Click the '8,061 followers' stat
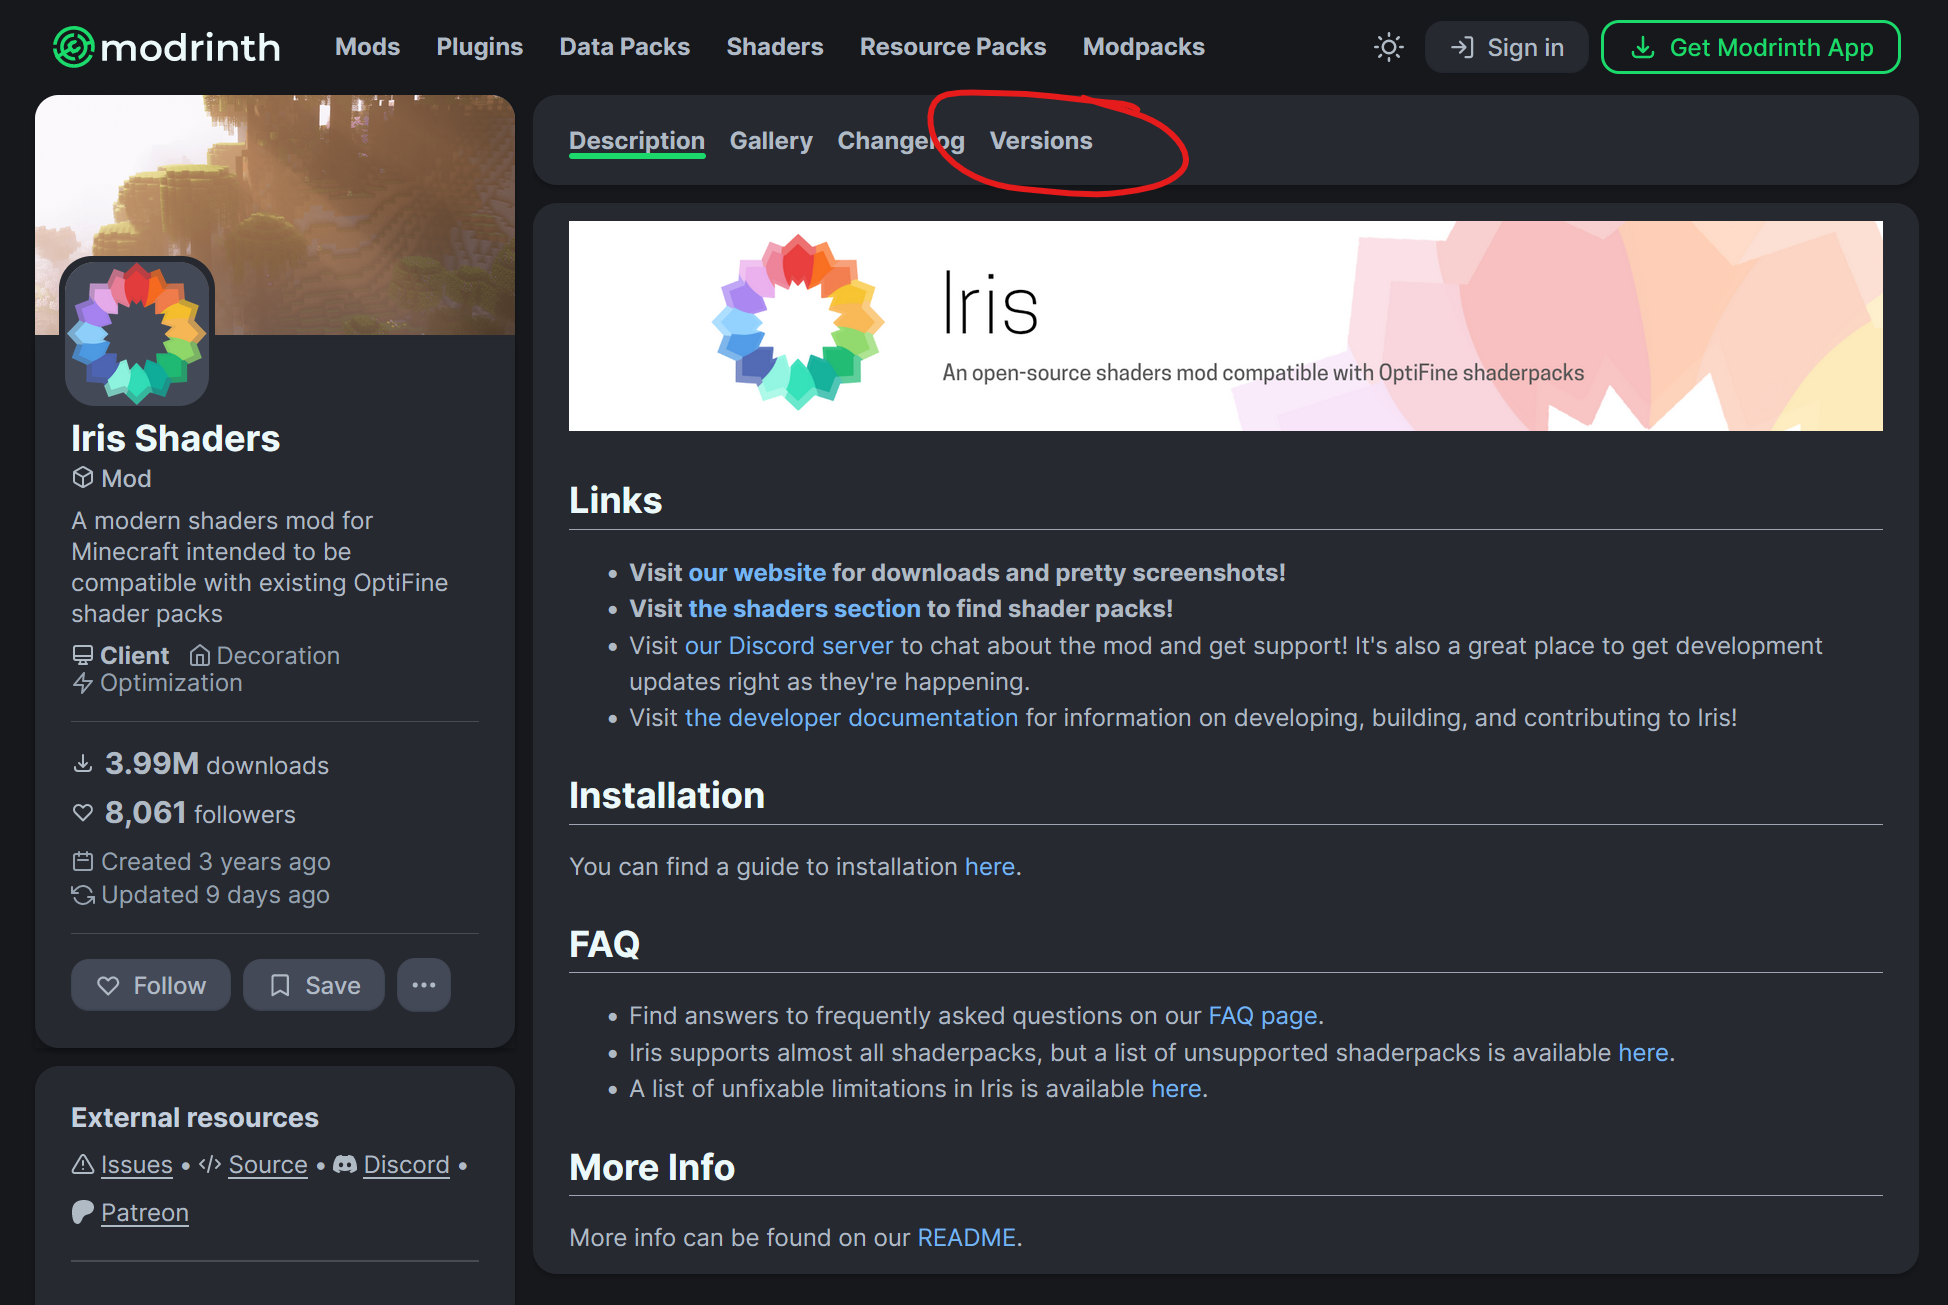This screenshot has height=1305, width=1948. [184, 813]
